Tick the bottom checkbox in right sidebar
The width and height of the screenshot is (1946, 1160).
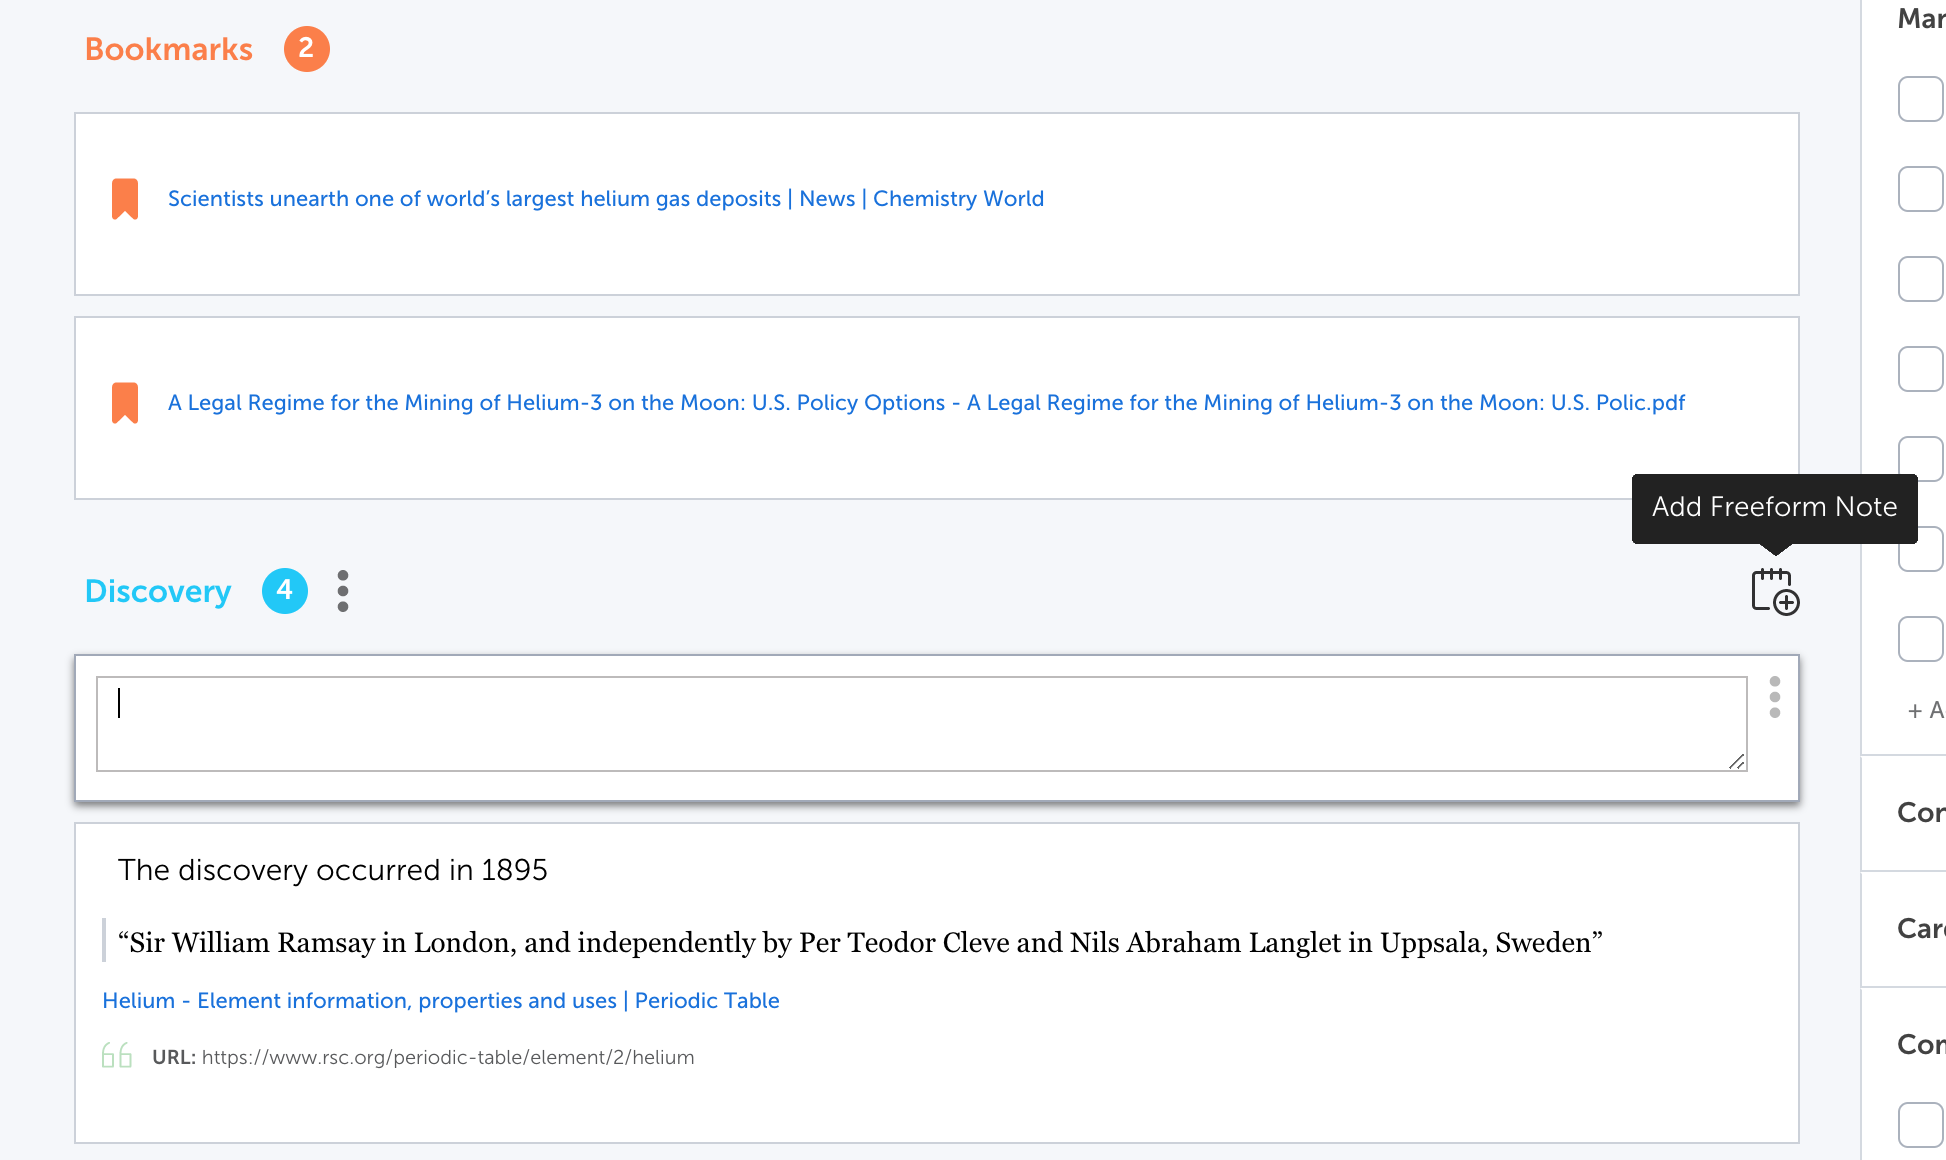click(x=1920, y=1125)
